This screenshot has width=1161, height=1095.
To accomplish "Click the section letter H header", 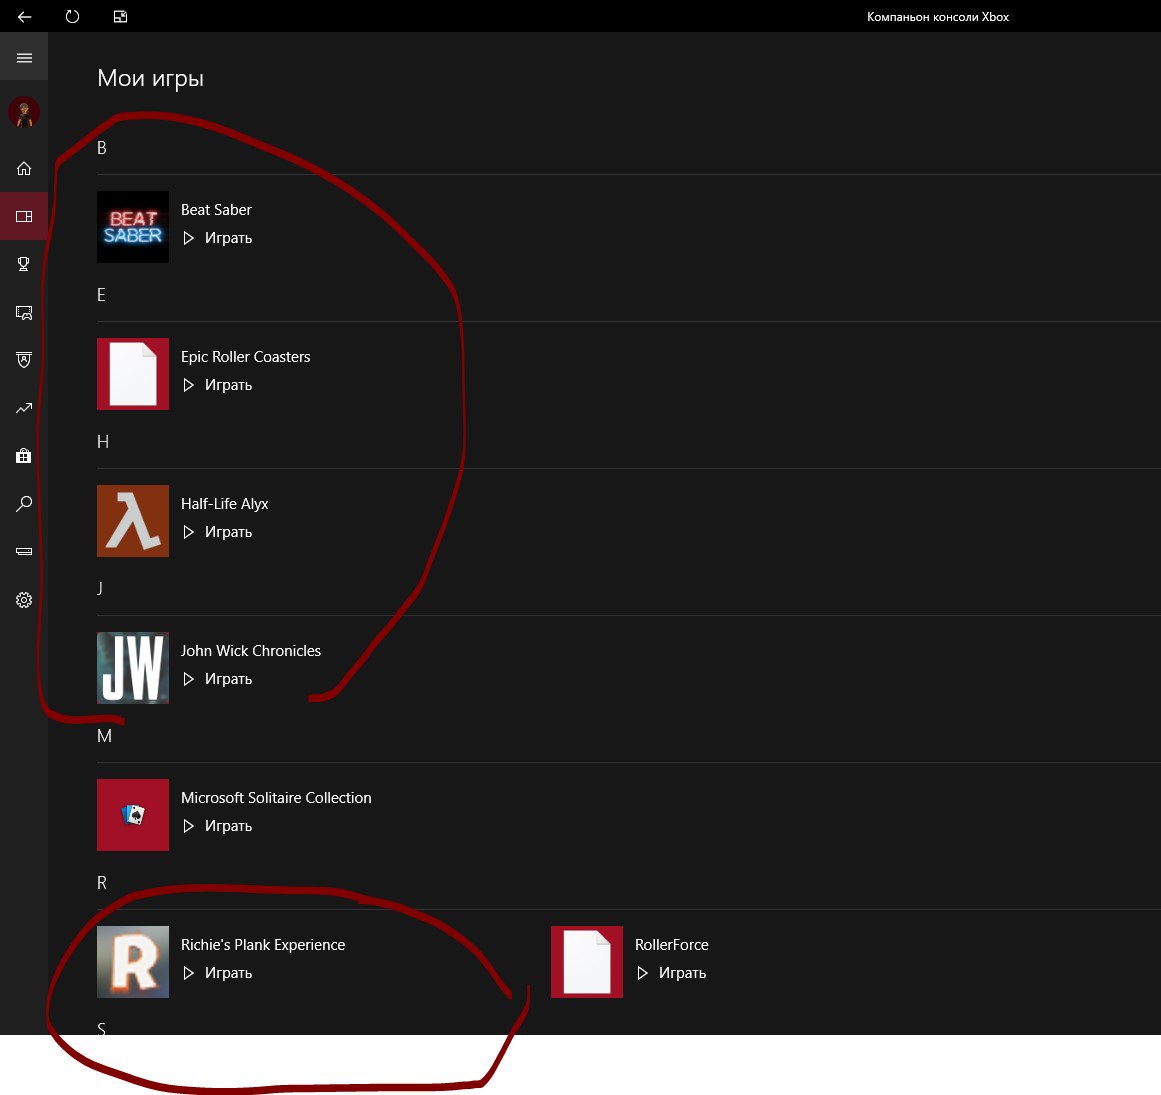I will (103, 442).
